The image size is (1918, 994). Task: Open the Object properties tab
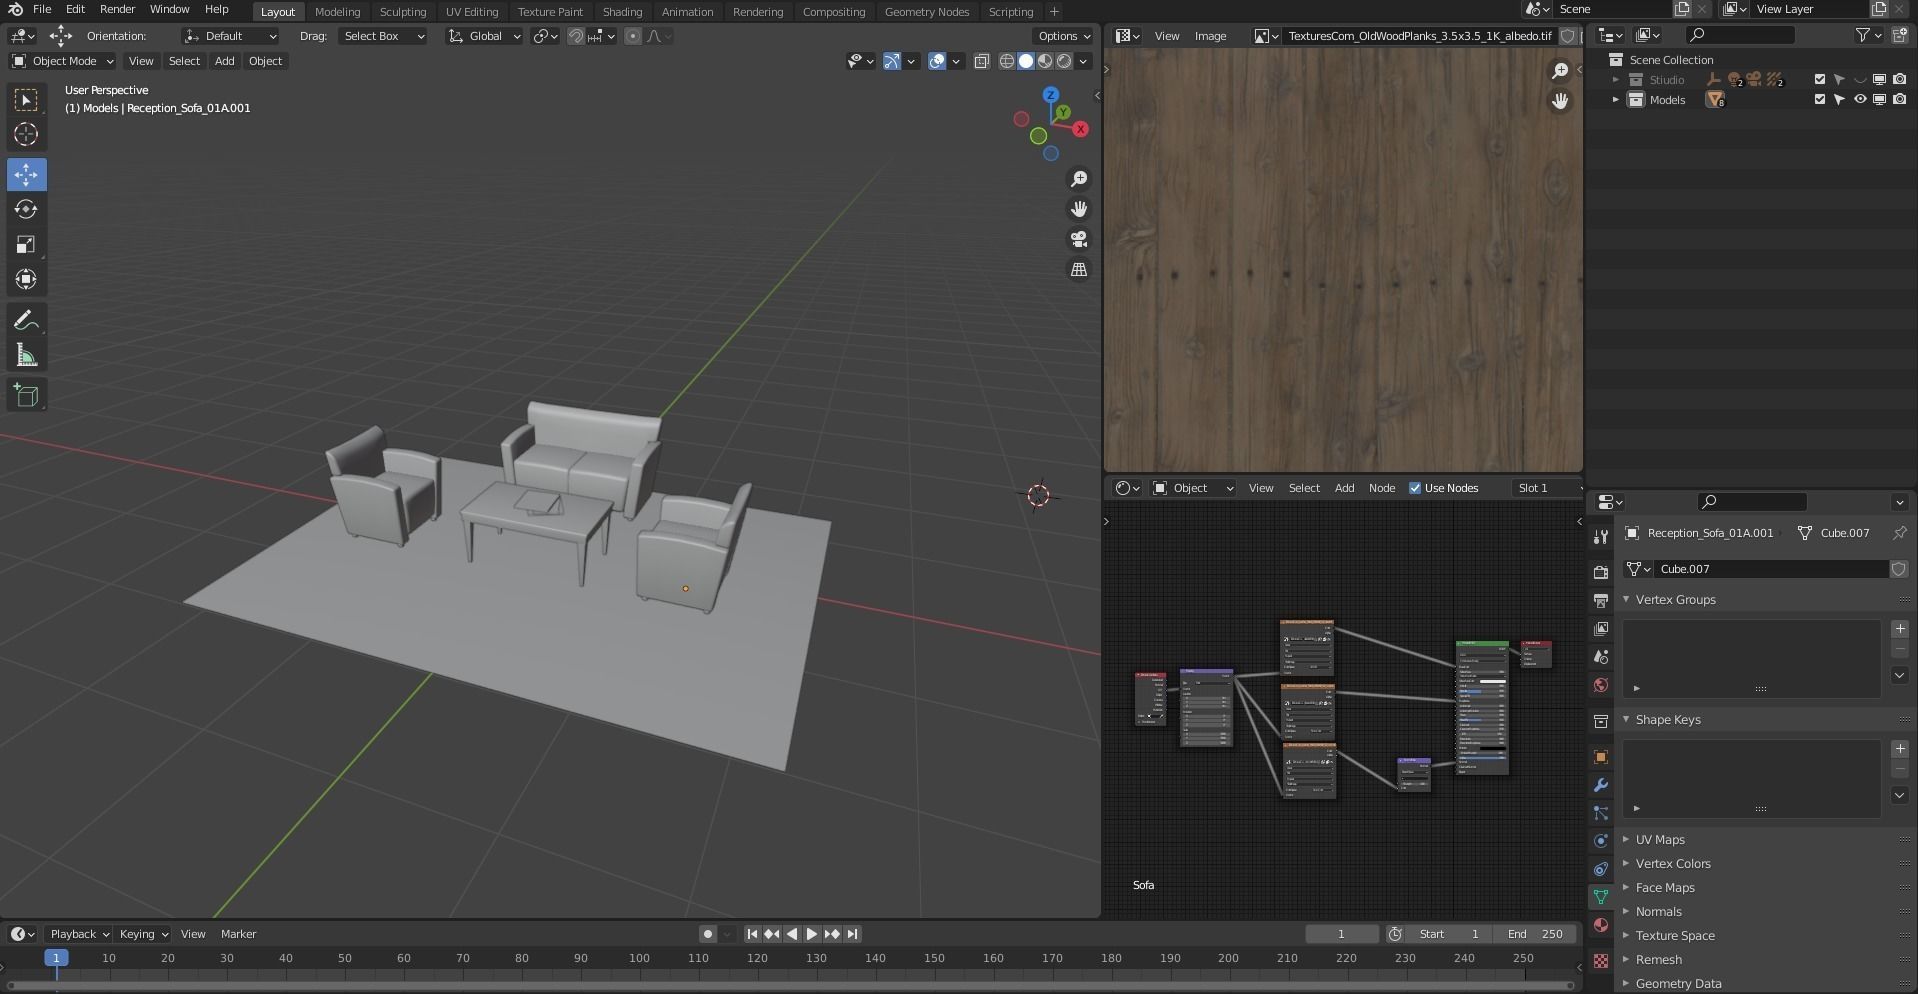1601,757
